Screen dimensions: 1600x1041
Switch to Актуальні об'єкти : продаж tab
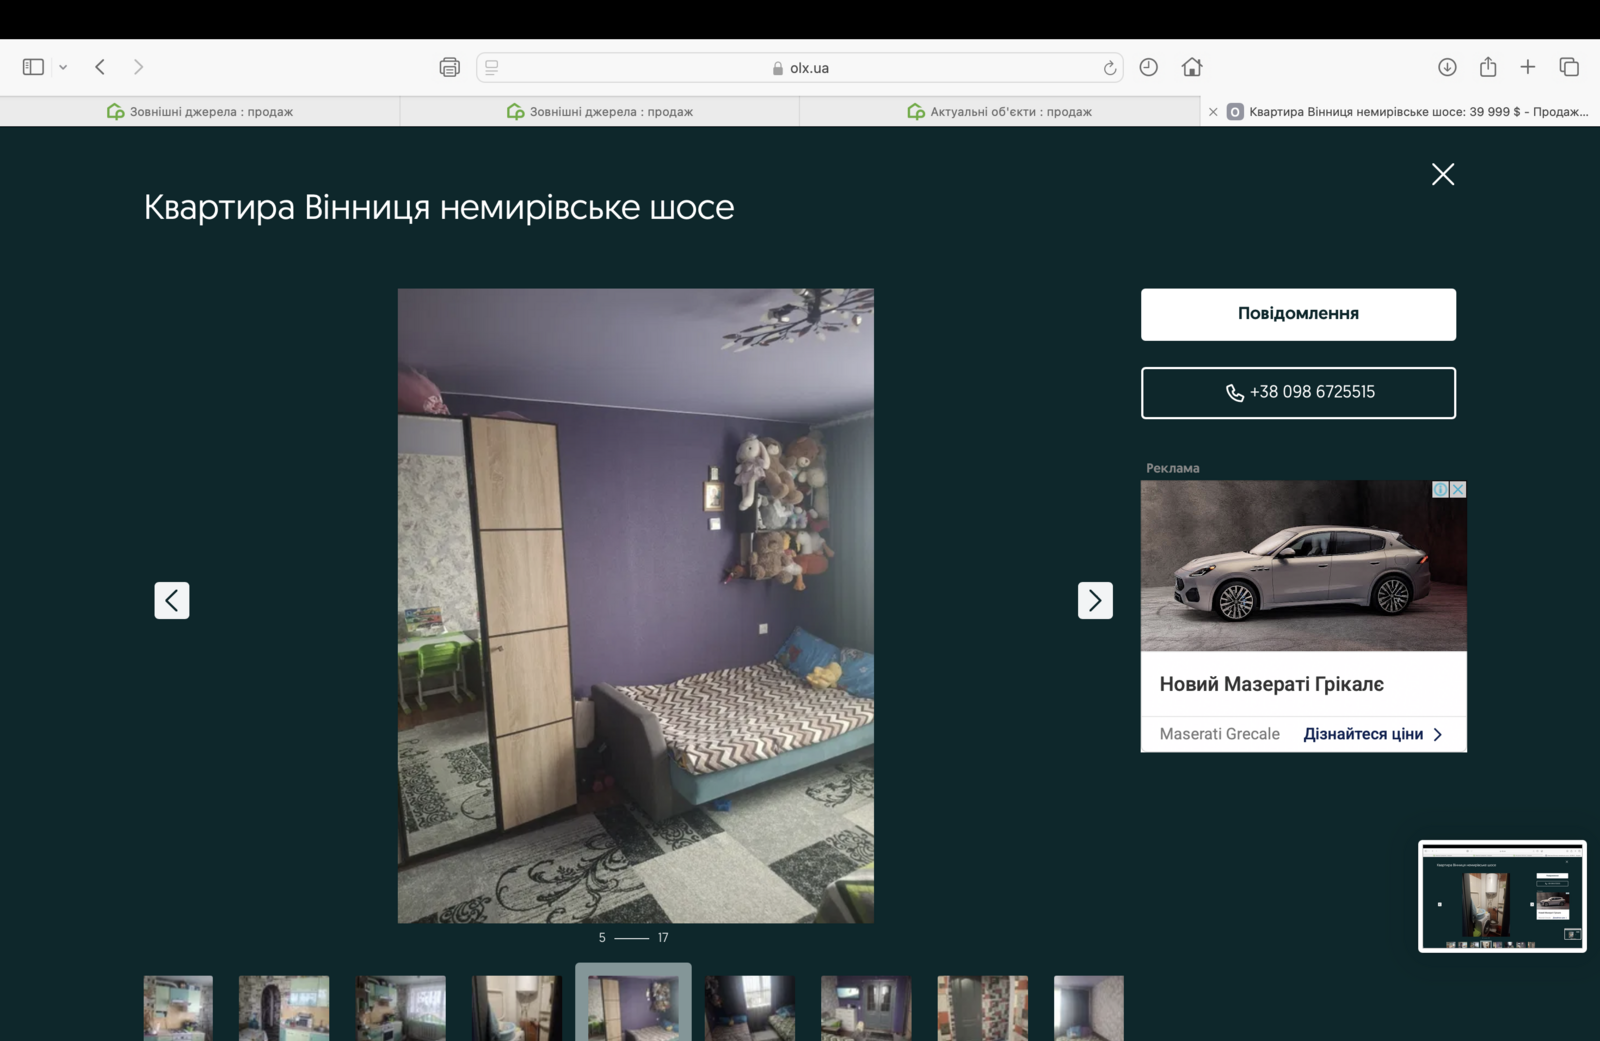(x=999, y=111)
